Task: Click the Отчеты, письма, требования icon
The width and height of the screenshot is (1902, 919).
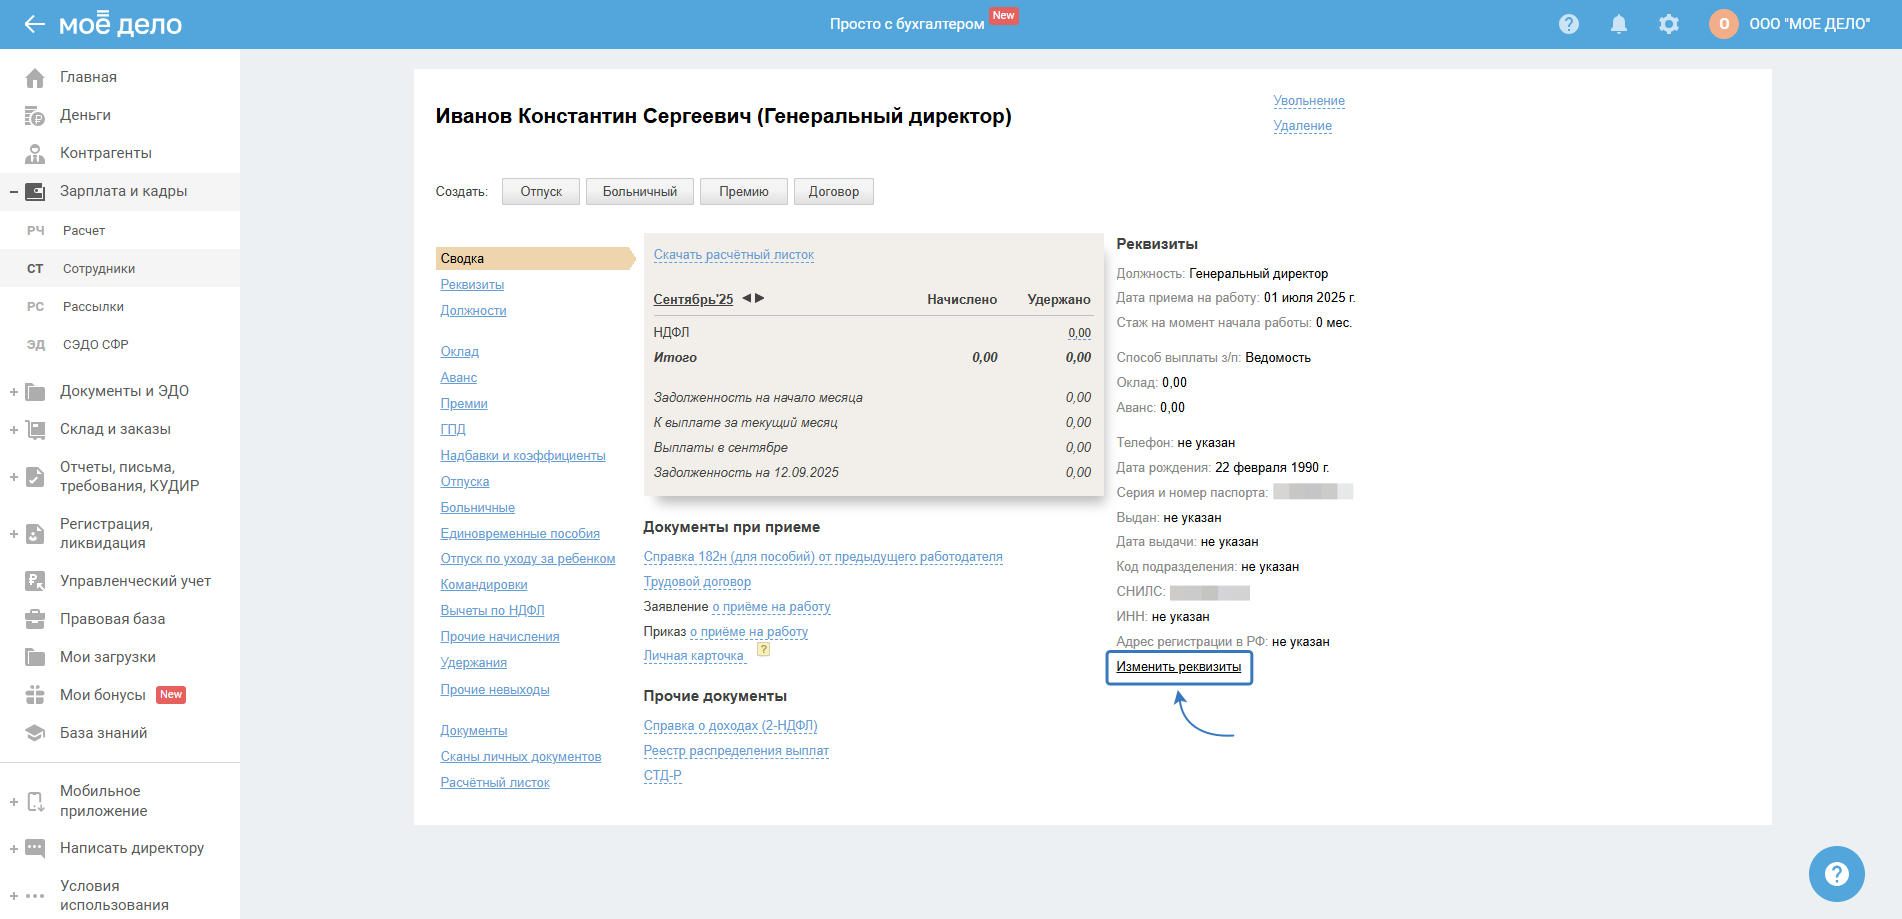Action: click(x=35, y=476)
